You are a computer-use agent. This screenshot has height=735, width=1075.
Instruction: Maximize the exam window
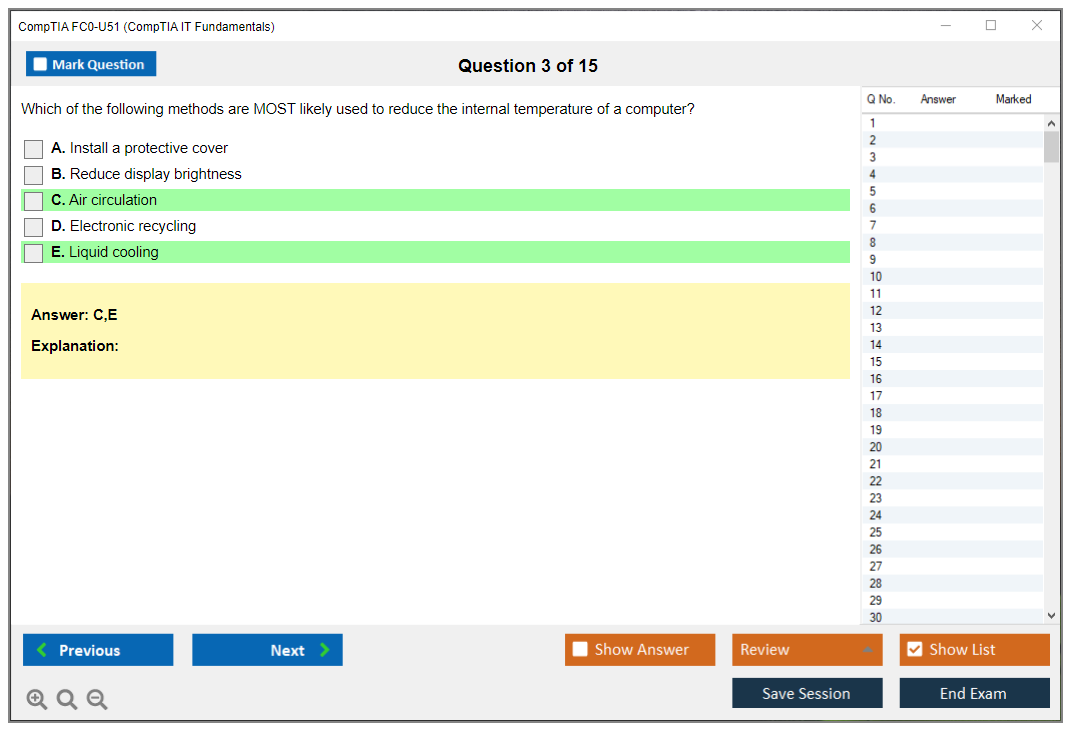[x=991, y=26]
